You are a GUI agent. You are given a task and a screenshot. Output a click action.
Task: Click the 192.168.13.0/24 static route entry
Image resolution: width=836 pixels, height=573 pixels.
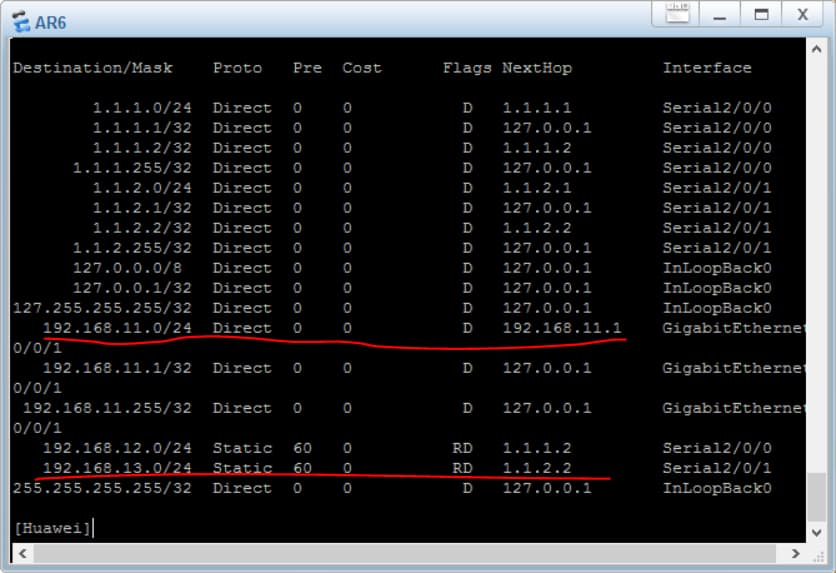pos(117,468)
